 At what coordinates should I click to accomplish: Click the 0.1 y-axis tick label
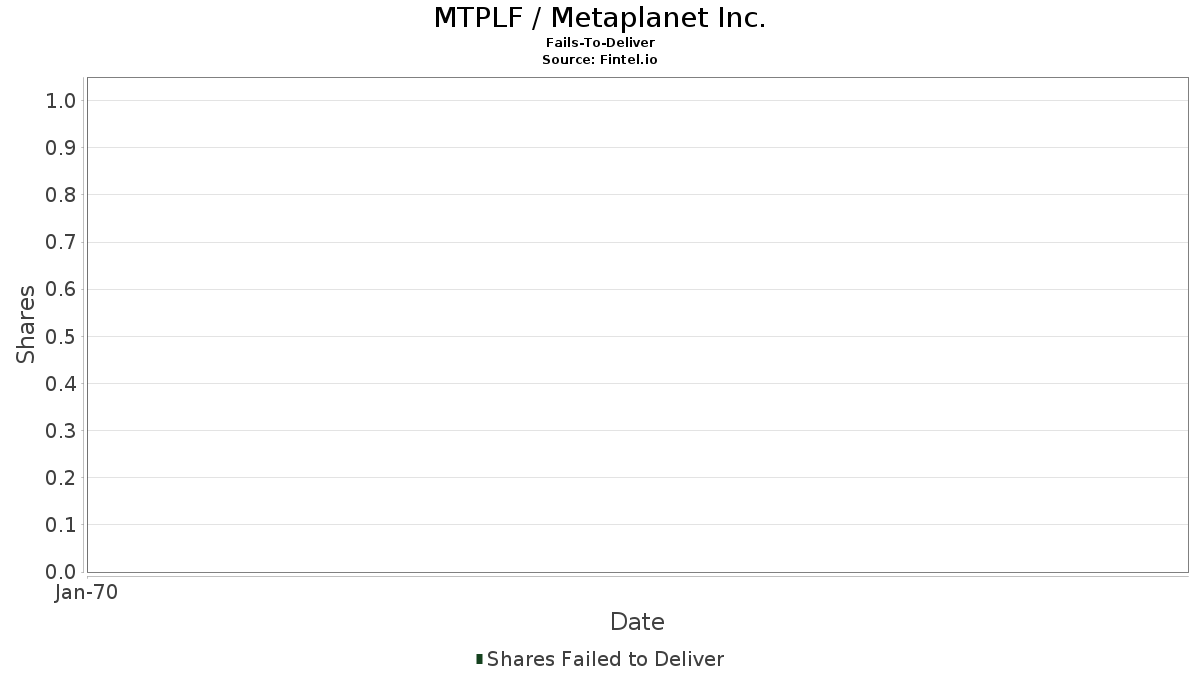(61, 525)
